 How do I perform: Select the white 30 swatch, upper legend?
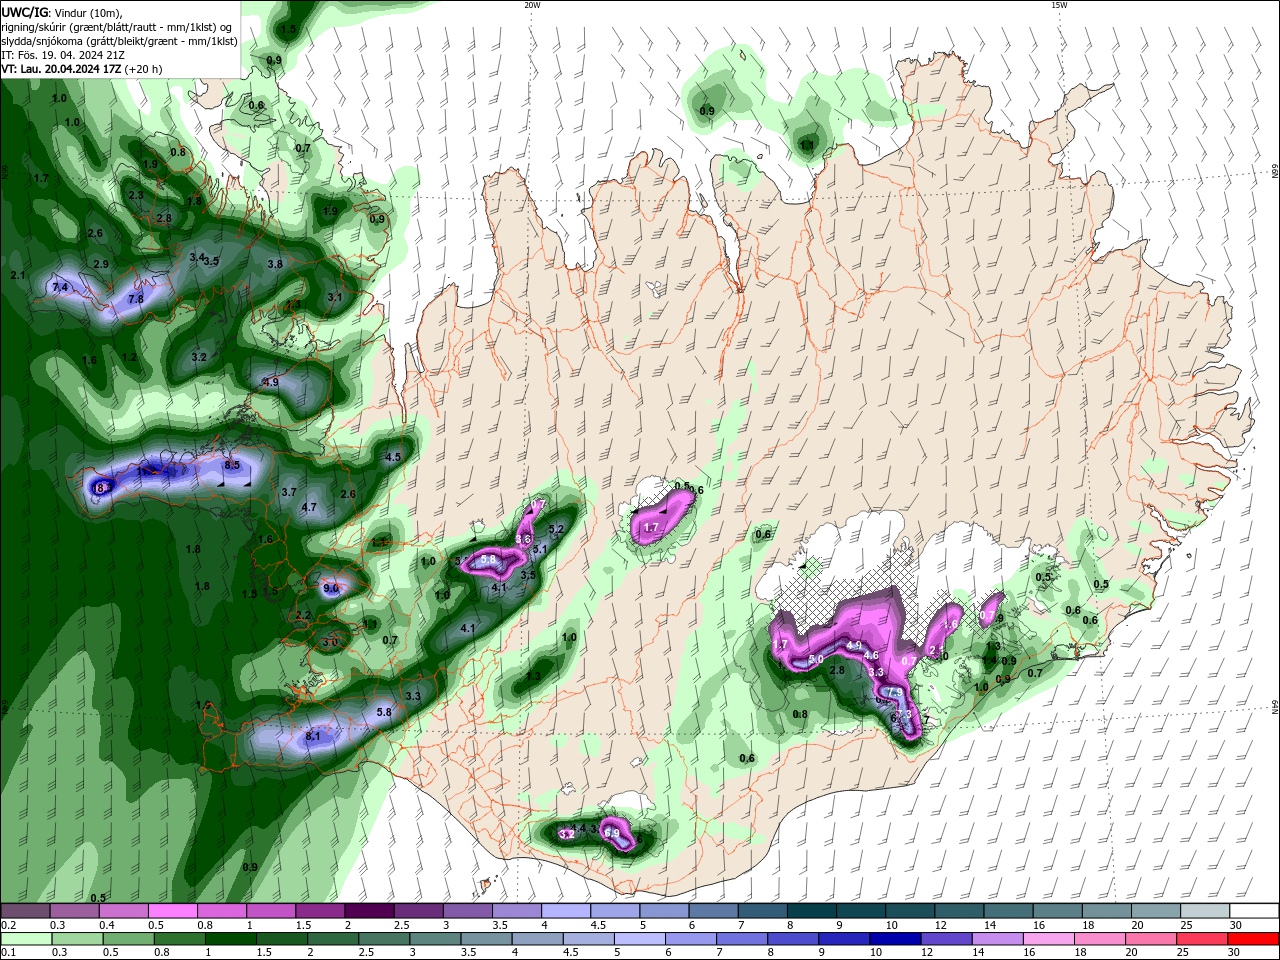pos(1255,911)
